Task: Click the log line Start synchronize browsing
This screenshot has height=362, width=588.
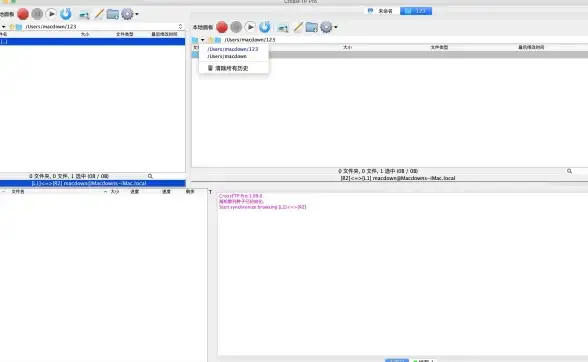Action: 262,207
